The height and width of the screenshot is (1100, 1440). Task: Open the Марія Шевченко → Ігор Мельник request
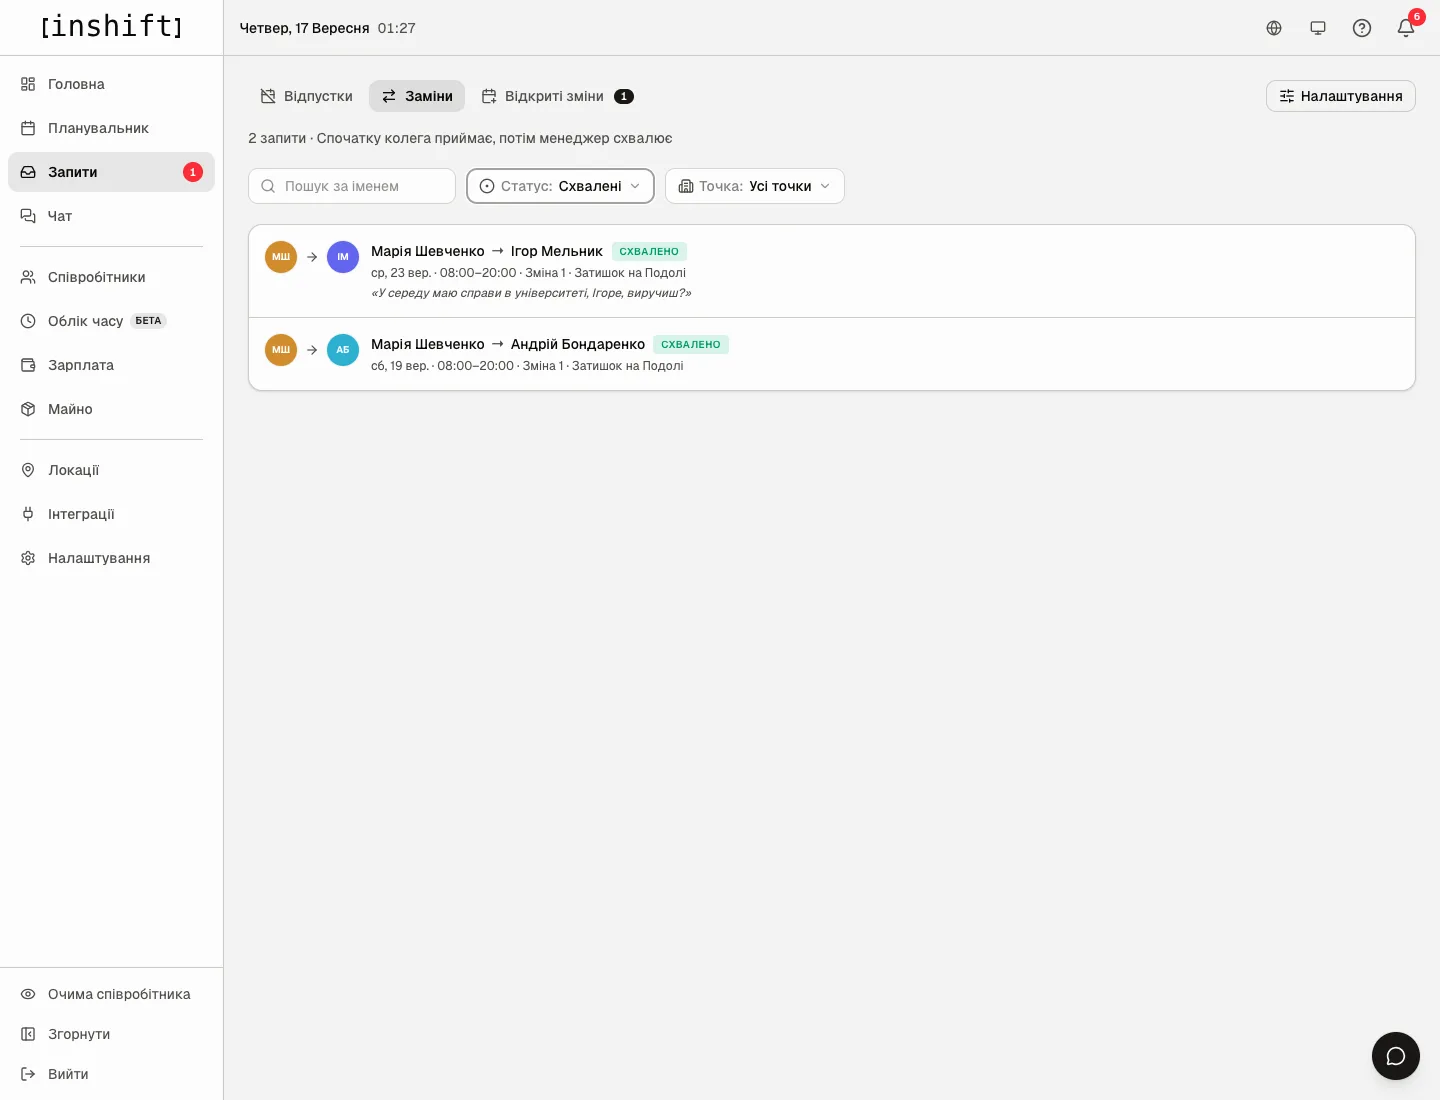point(832,271)
